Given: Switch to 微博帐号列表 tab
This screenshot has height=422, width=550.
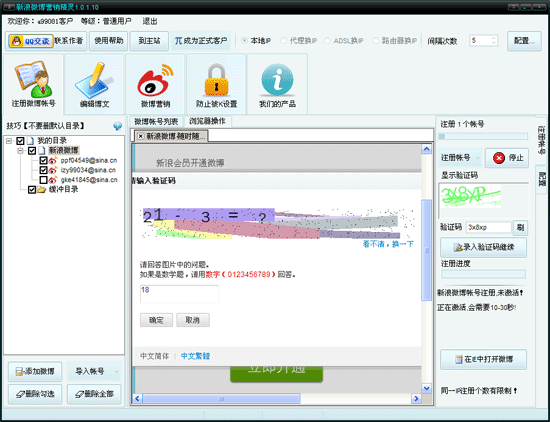Looking at the screenshot, I should coord(156,122).
